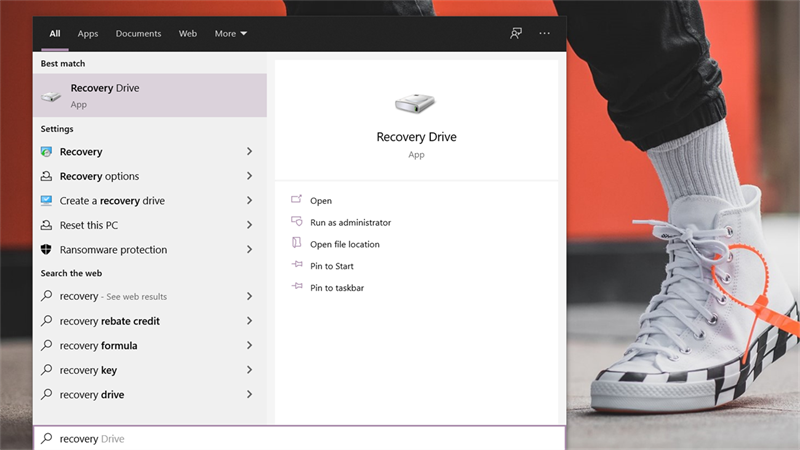The image size is (800, 450).
Task: Click the Pin to Start pin icon
Action: 297,264
